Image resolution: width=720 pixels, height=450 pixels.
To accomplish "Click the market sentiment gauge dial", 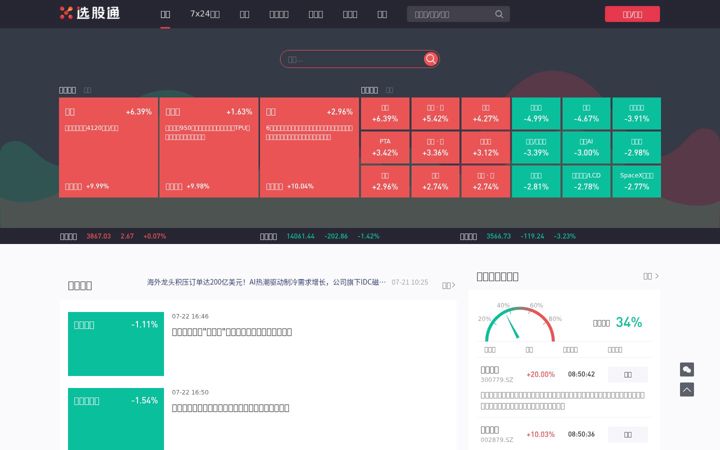I will 520,324.
